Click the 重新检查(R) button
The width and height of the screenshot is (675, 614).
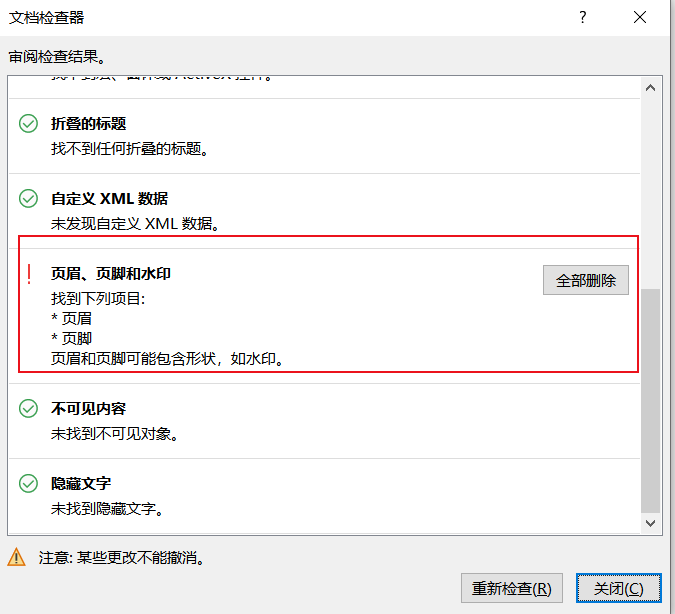point(511,588)
